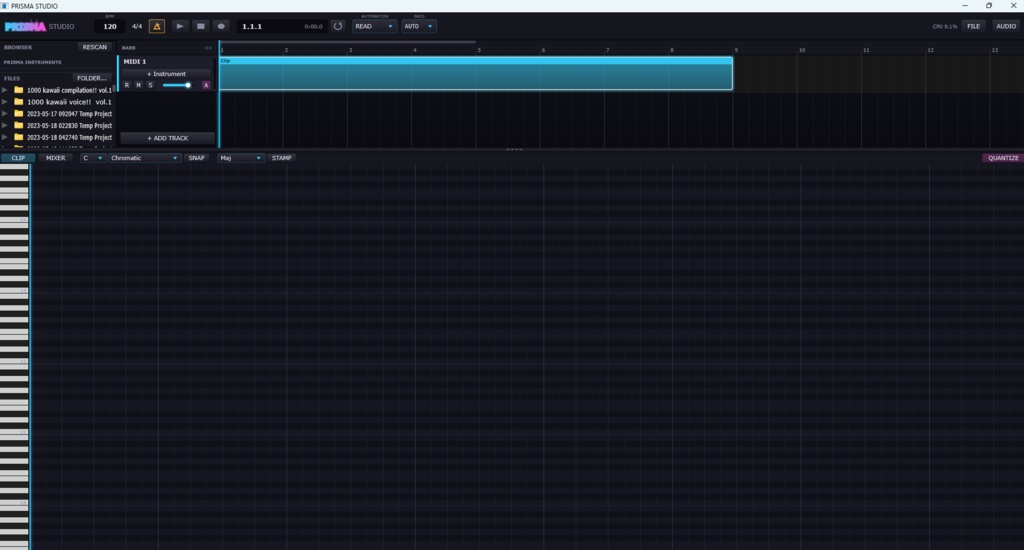This screenshot has height=550, width=1024.
Task: Toggle the loop cycle icon
Action: coord(338,26)
